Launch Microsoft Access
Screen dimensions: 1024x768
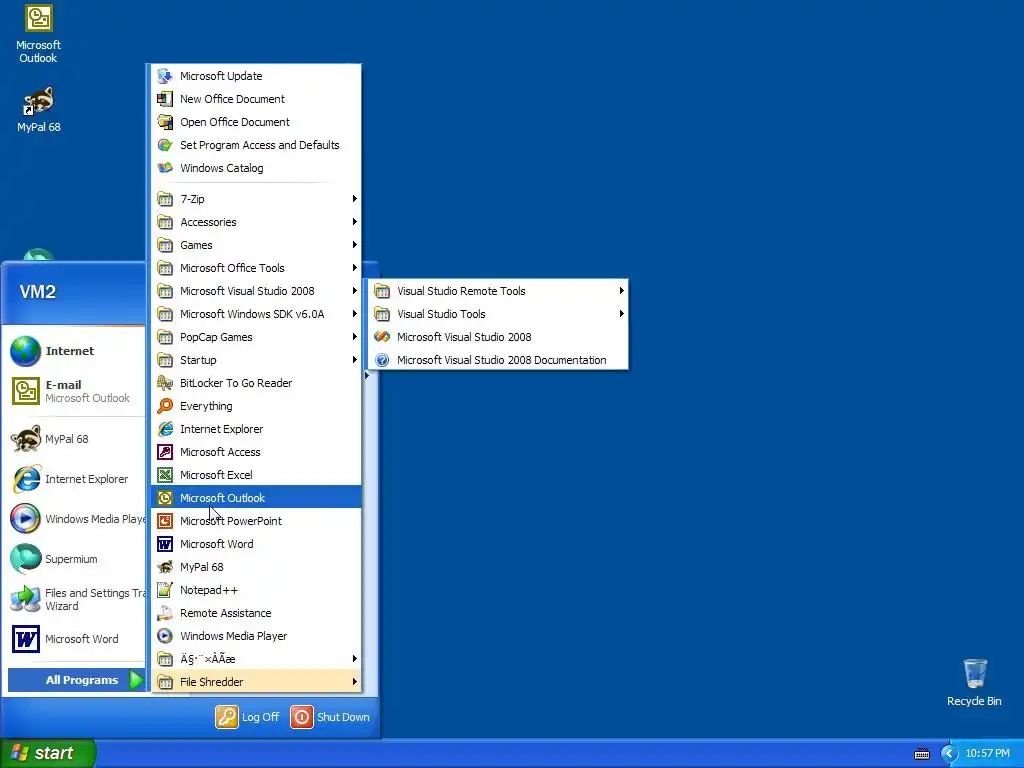[x=256, y=452]
